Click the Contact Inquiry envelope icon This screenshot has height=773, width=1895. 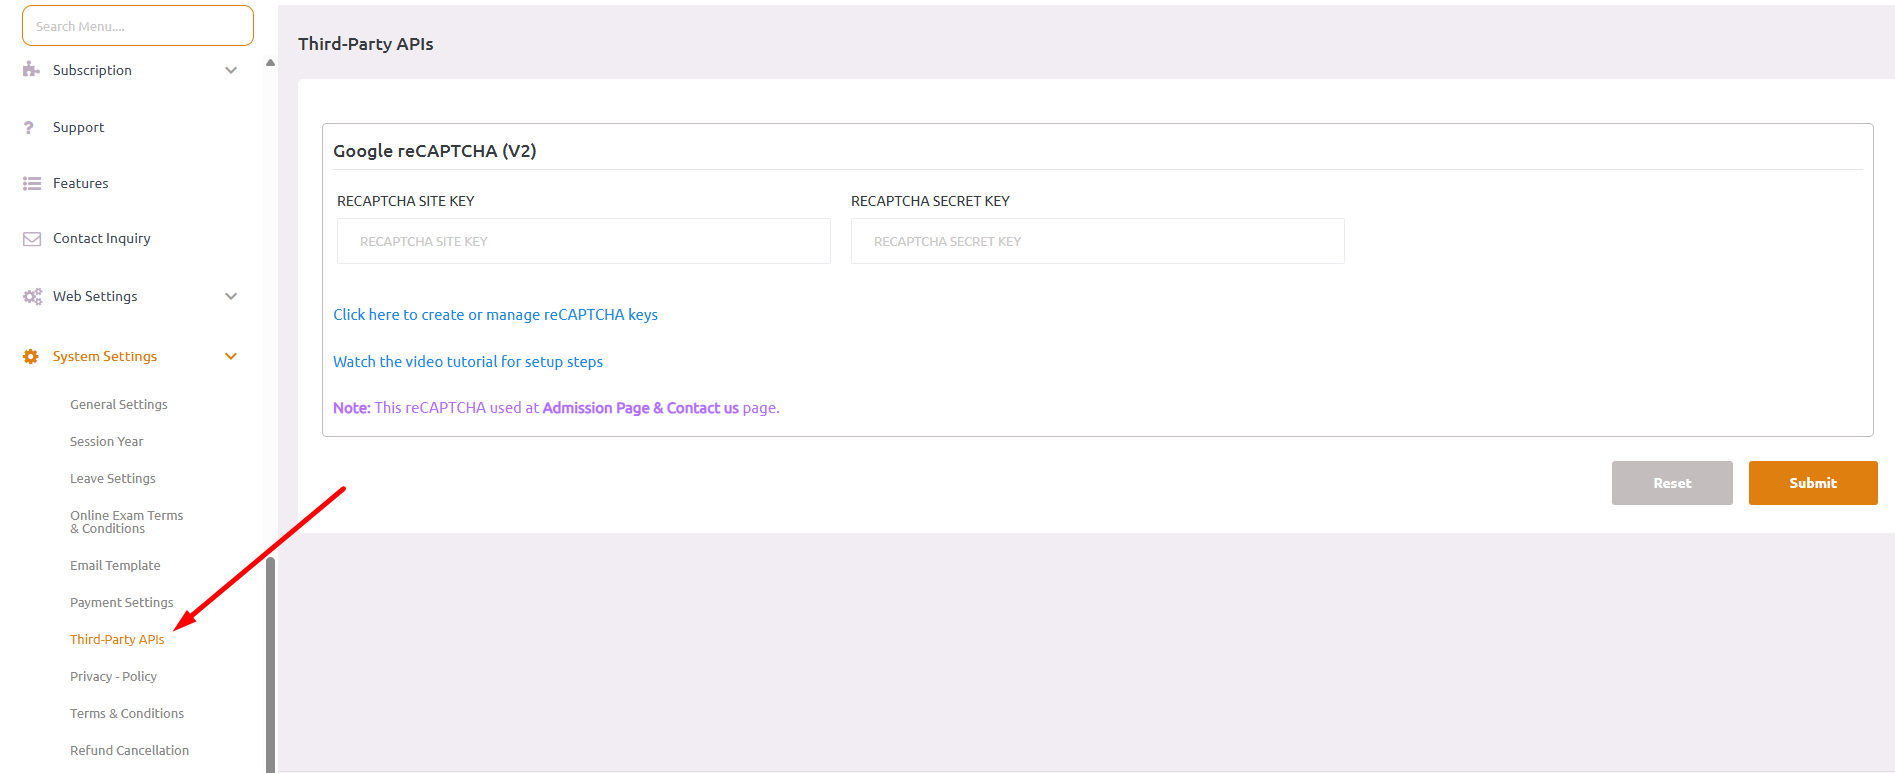[32, 239]
